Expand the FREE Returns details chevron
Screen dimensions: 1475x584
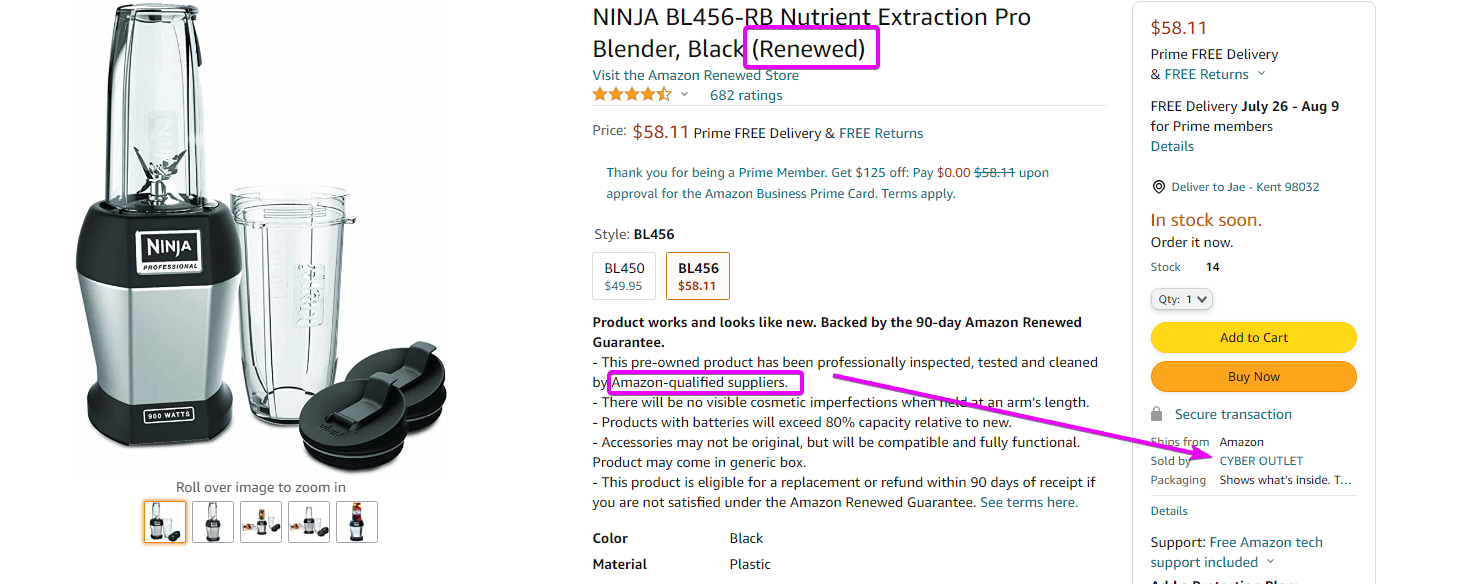[x=1262, y=73]
